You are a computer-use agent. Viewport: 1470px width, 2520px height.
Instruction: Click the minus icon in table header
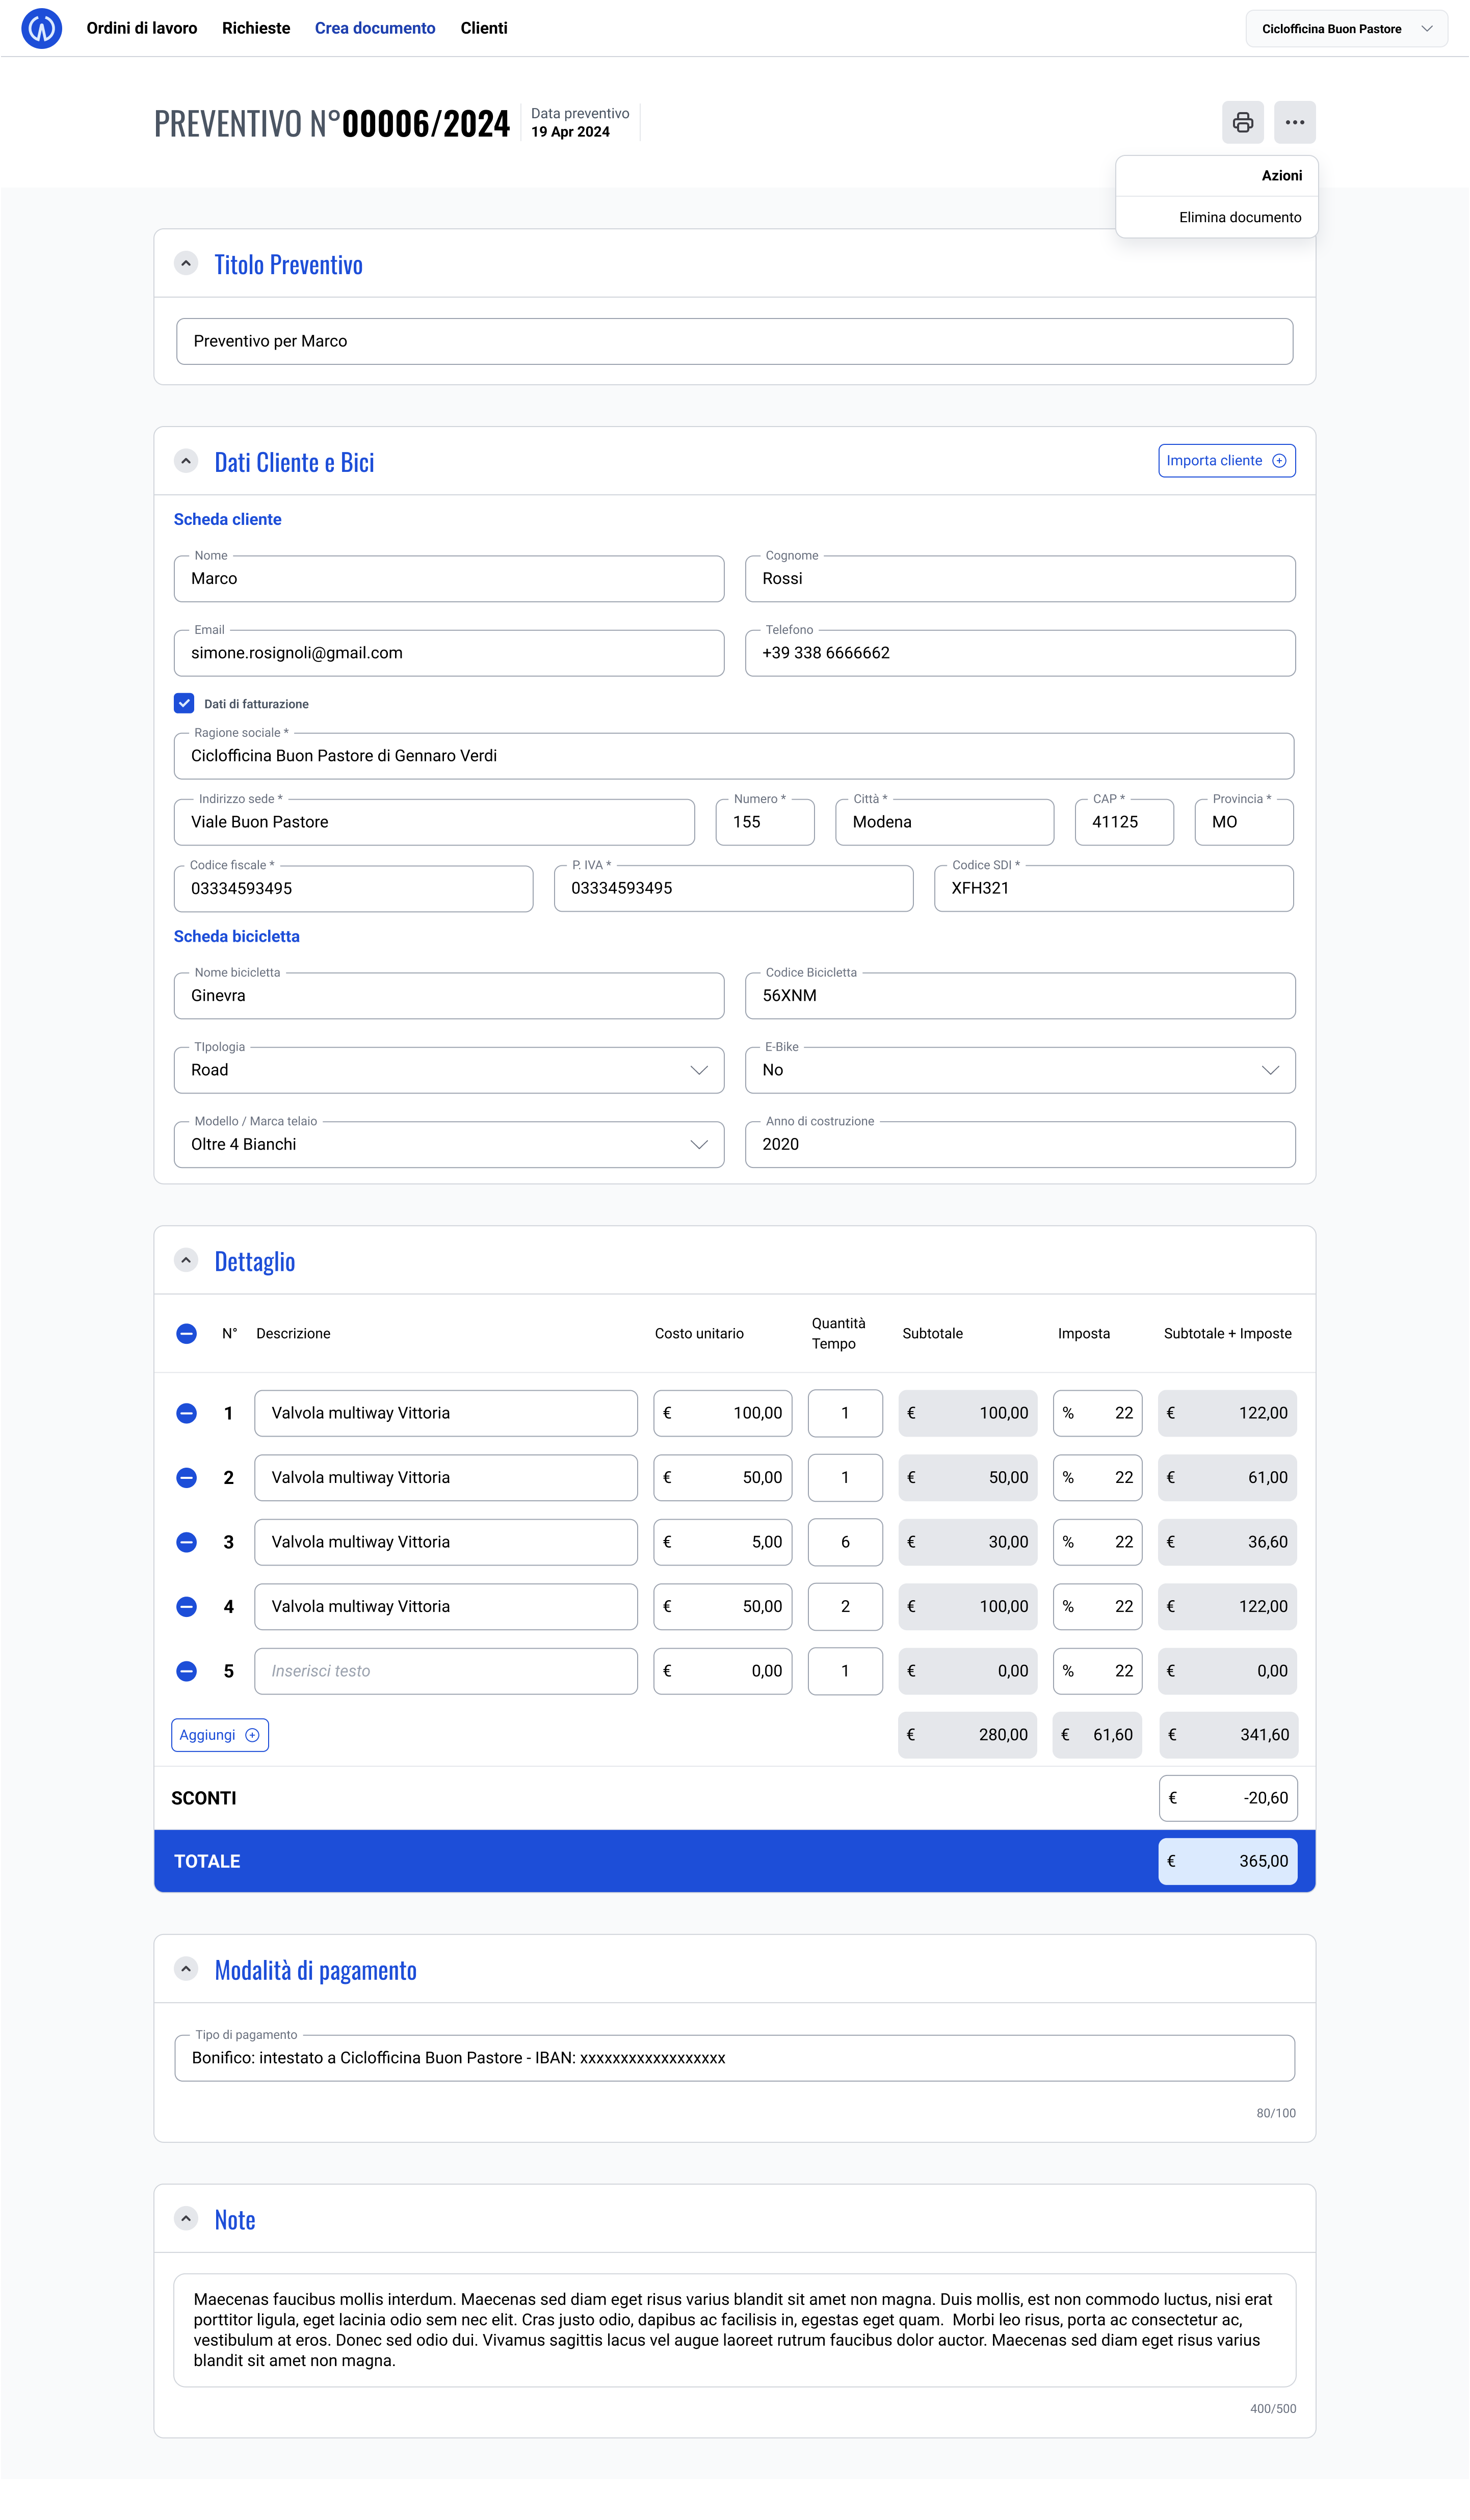[186, 1333]
